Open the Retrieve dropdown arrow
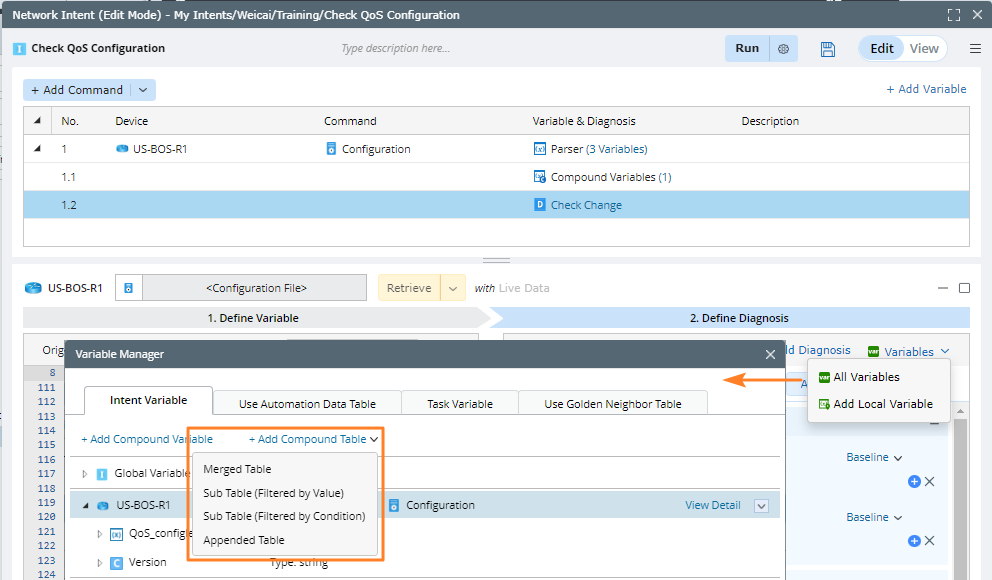The width and height of the screenshot is (992, 580). pos(453,288)
